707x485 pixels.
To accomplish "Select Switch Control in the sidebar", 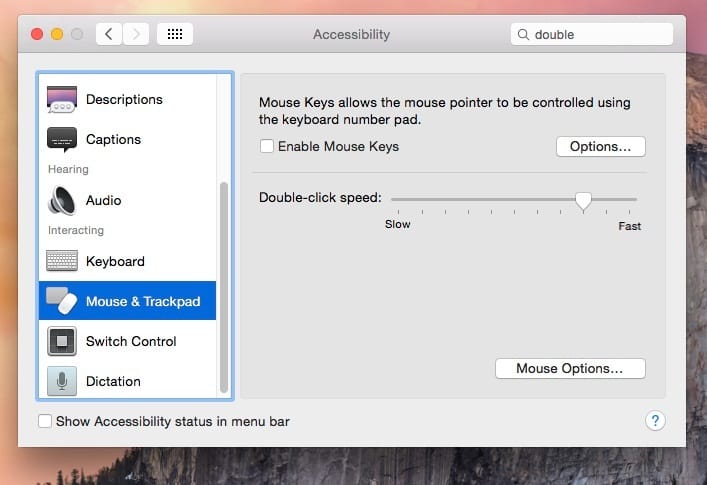I will 128,341.
